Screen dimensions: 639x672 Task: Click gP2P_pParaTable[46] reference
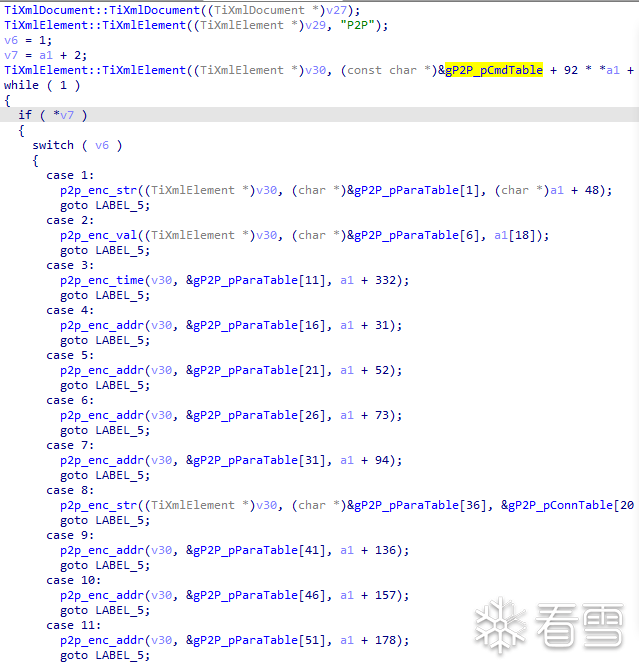point(258,595)
